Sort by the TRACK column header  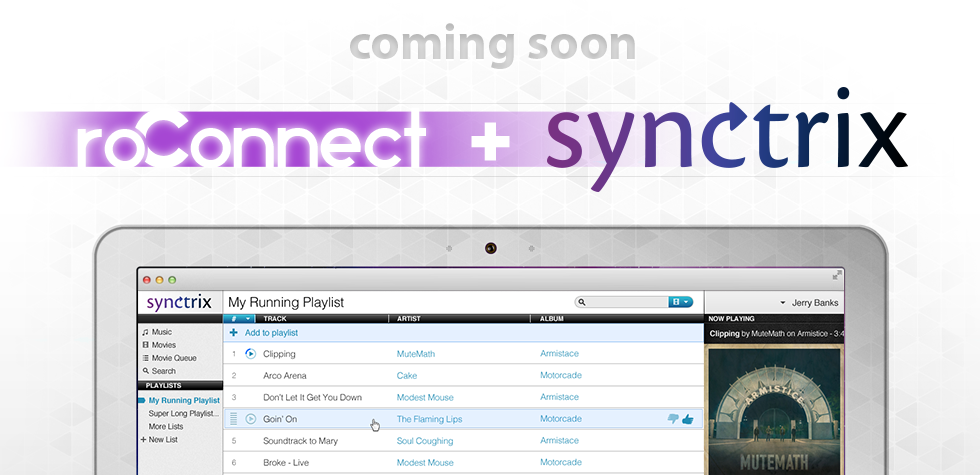coord(275,319)
